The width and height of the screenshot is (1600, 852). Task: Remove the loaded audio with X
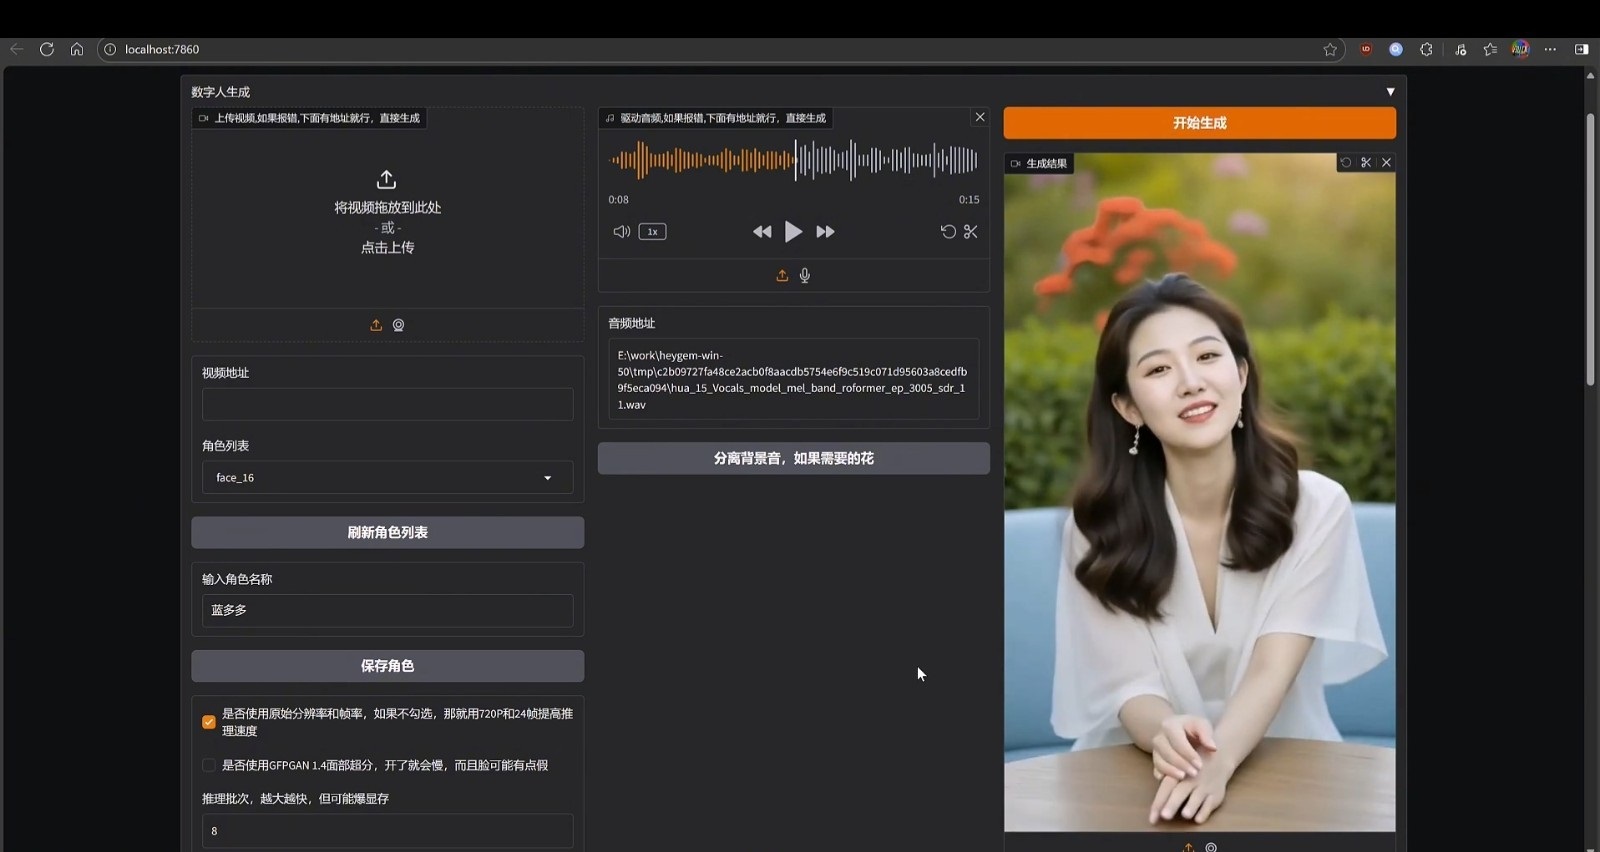coord(980,117)
